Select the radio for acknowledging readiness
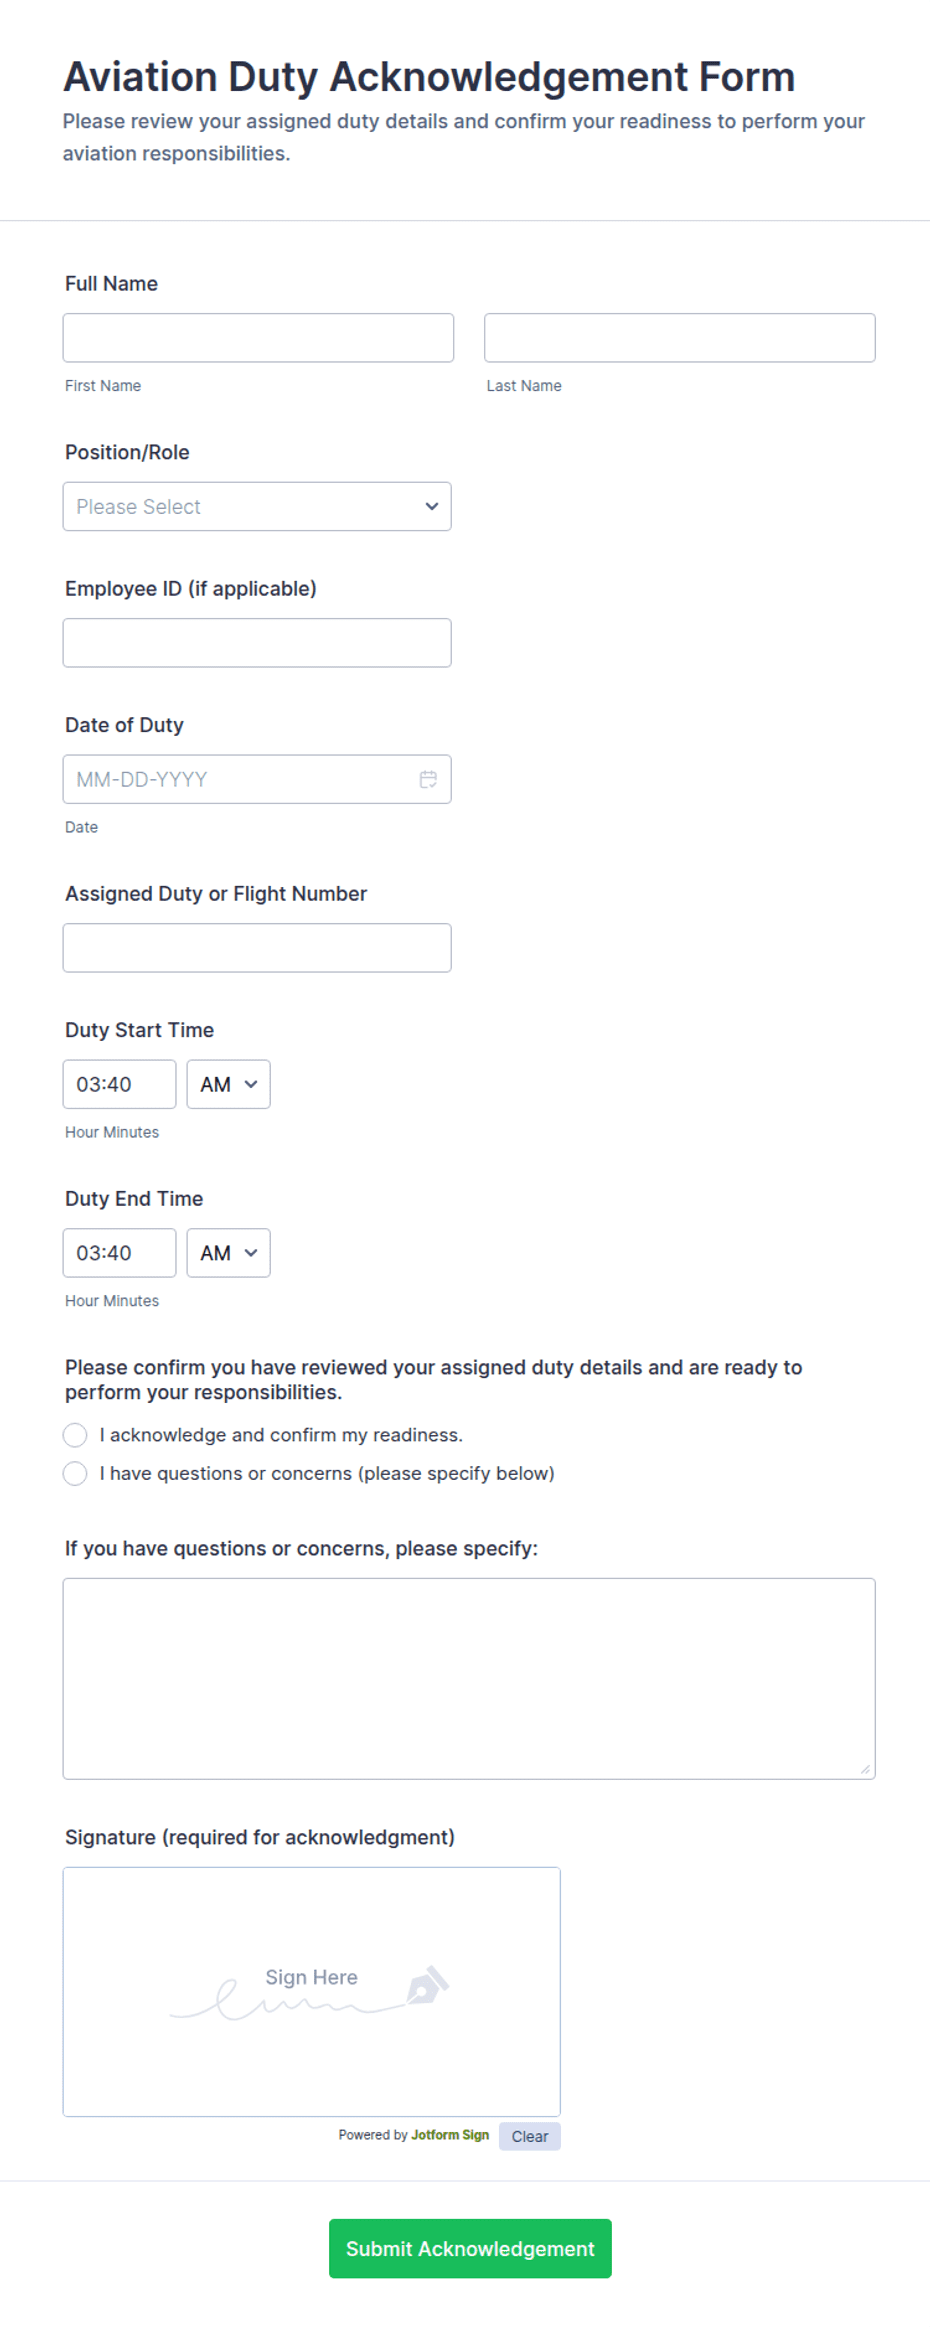 pyautogui.click(x=75, y=1434)
